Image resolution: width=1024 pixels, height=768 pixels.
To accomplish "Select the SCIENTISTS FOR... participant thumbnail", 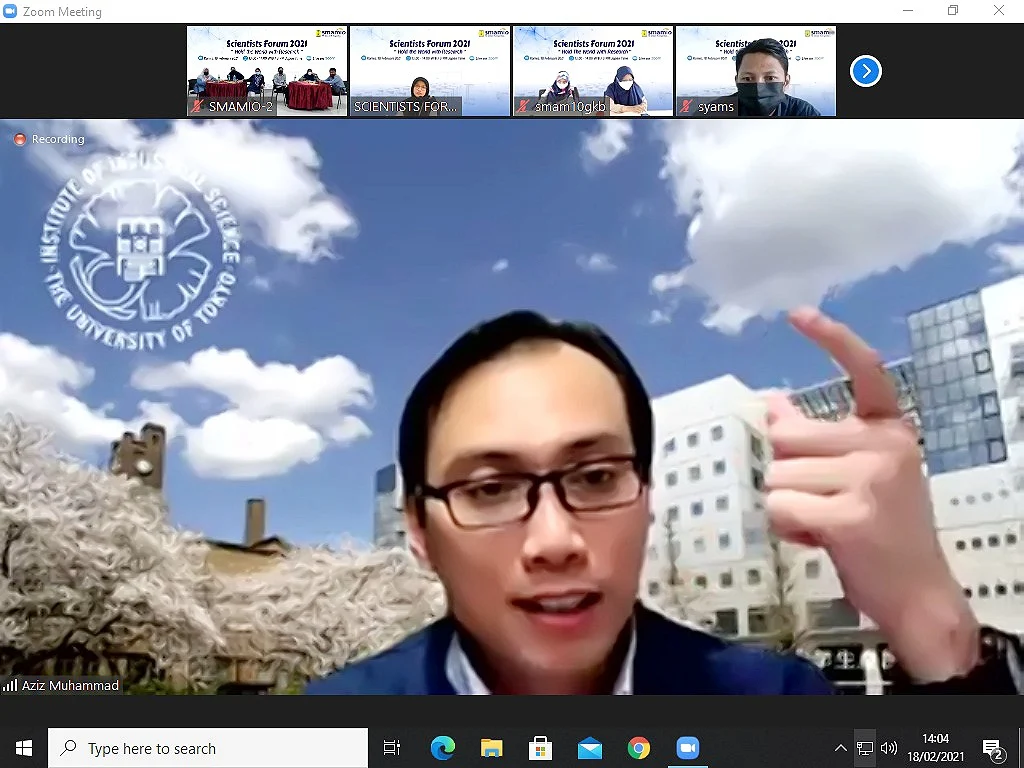I will 430,71.
